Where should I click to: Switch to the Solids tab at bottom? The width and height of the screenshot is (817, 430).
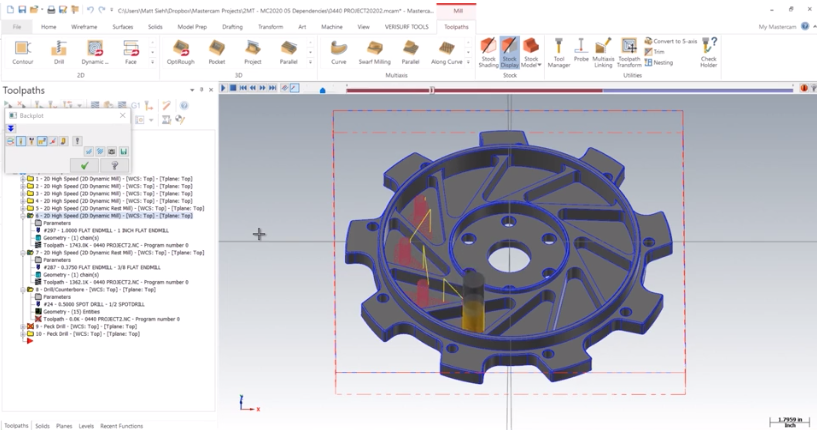pos(42,426)
